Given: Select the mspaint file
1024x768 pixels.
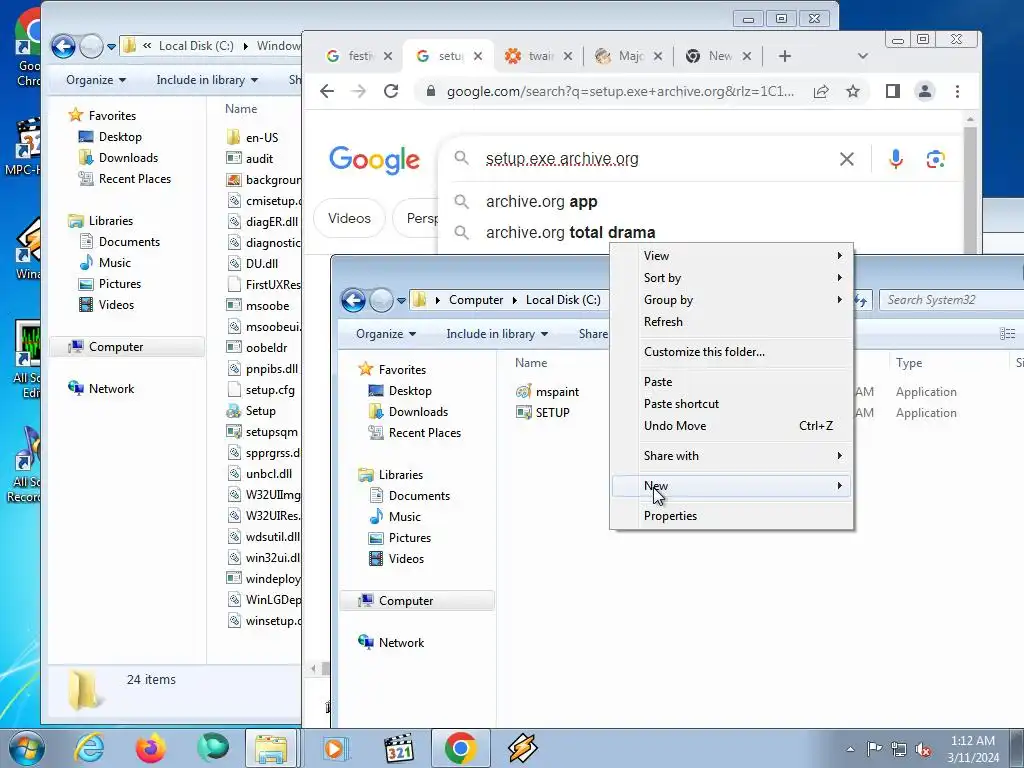Looking at the screenshot, I should 547,392.
